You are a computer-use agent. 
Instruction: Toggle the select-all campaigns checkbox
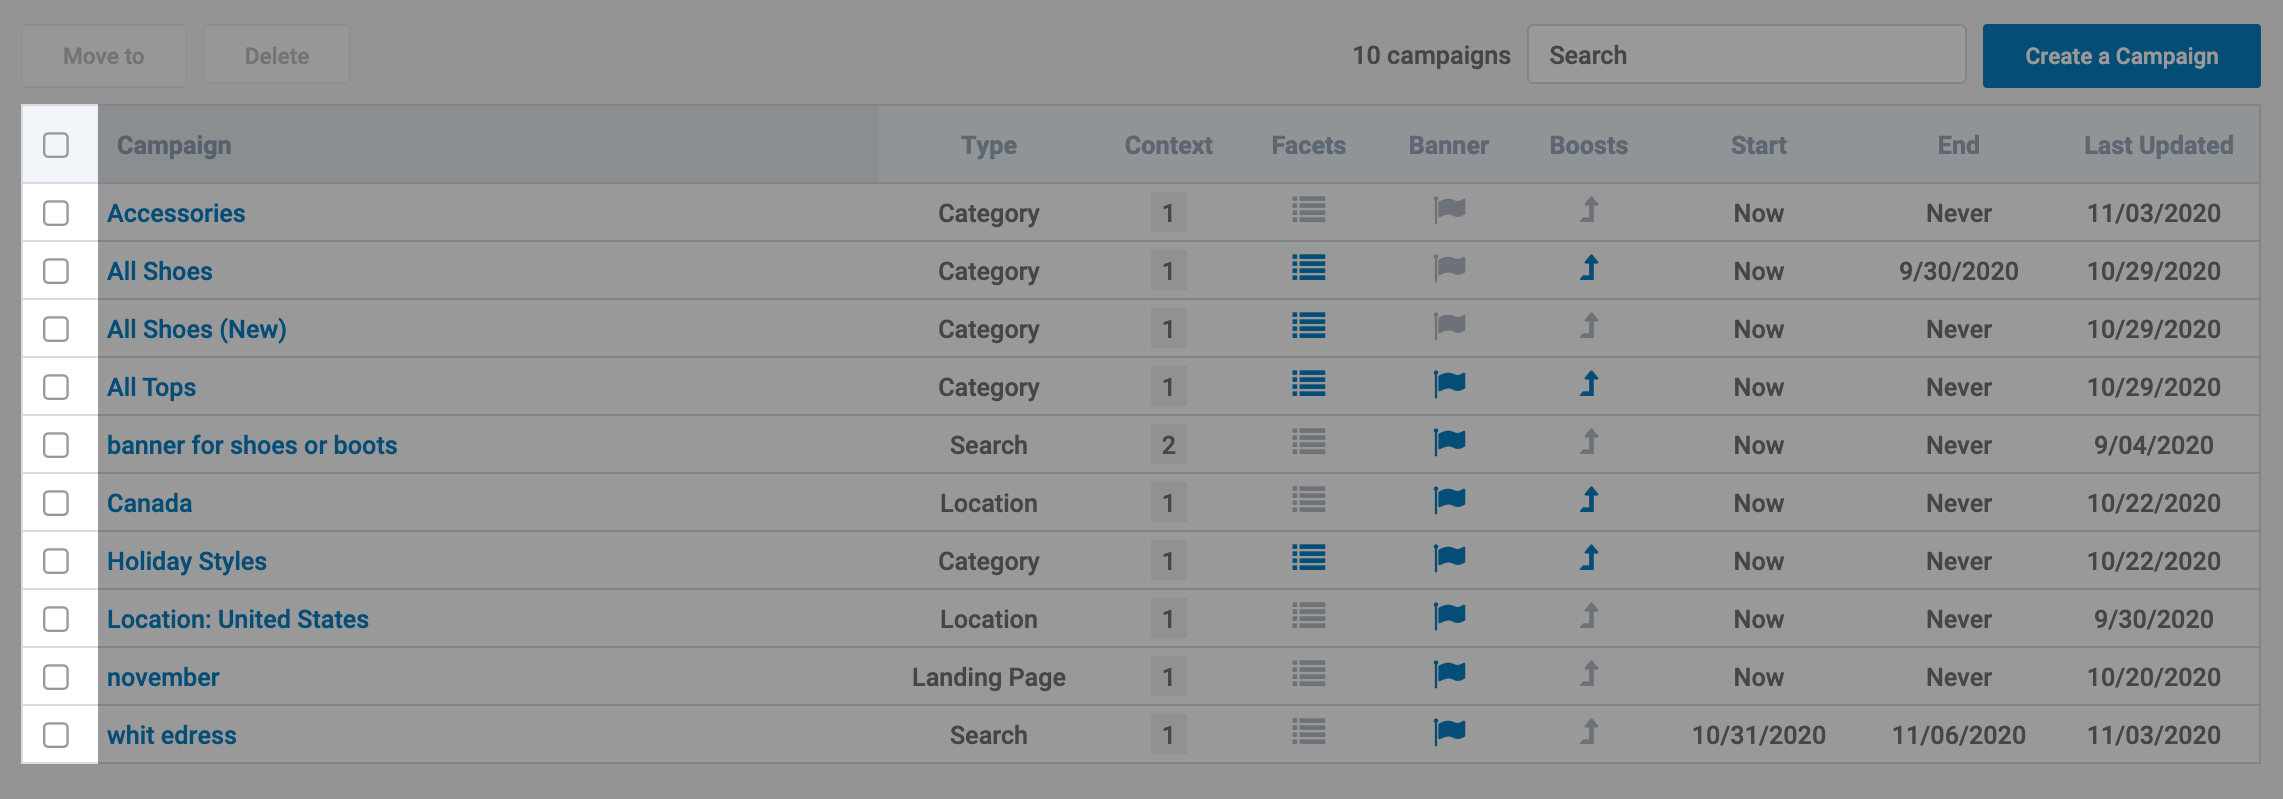pos(56,145)
